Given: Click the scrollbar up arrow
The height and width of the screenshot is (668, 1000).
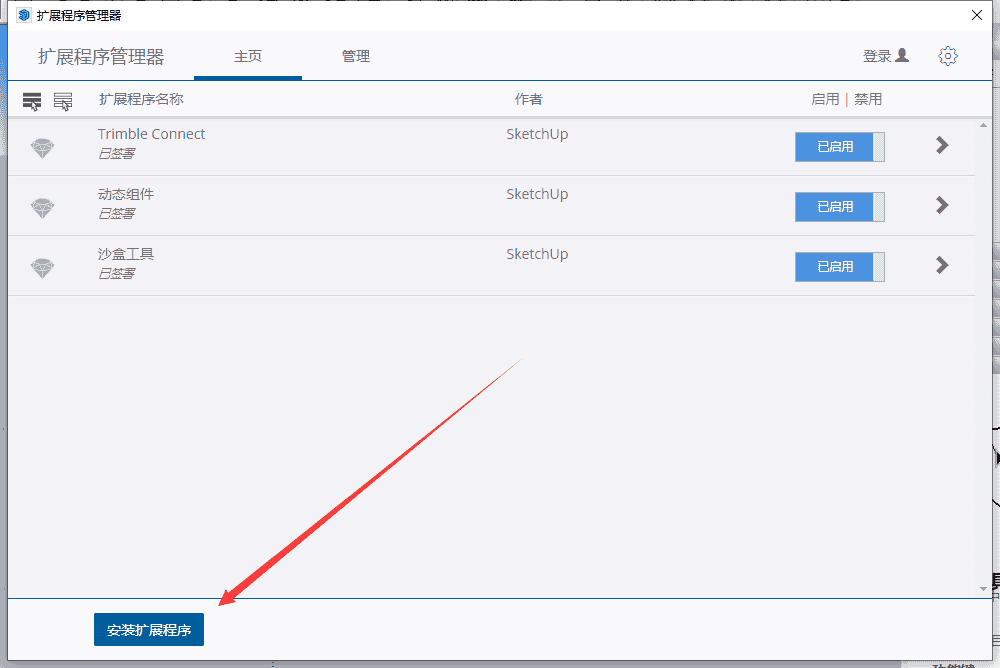Looking at the screenshot, I should [983, 126].
